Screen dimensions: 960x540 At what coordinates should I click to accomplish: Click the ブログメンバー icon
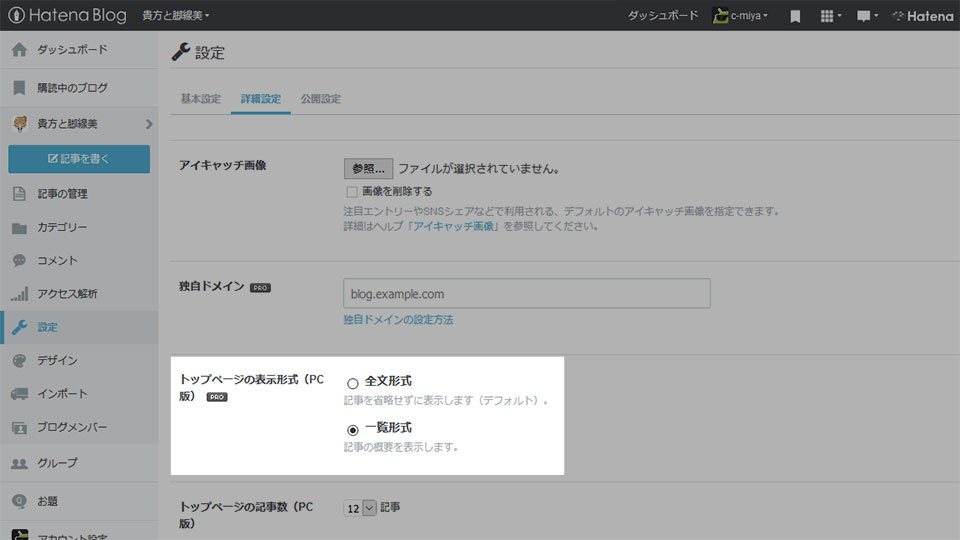tap(20, 427)
